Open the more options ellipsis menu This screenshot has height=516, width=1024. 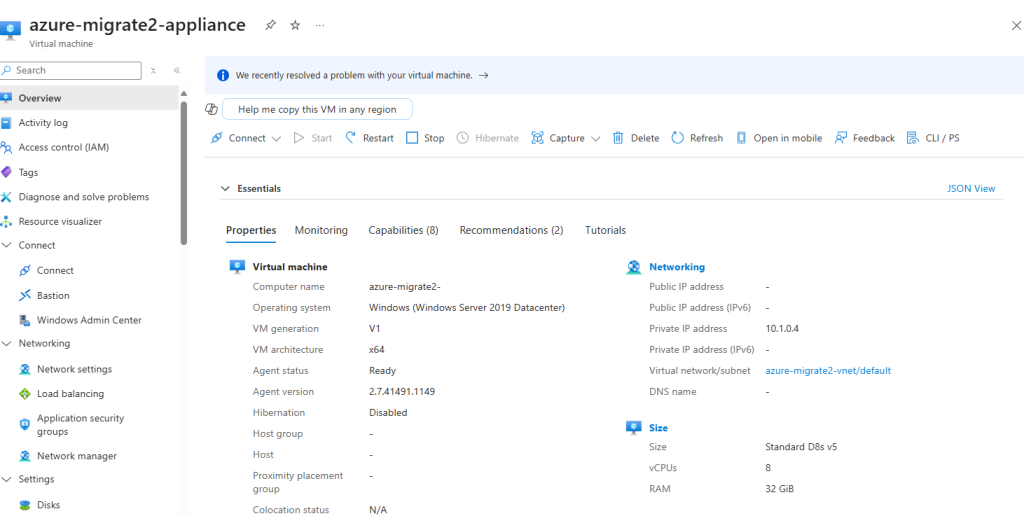319,25
